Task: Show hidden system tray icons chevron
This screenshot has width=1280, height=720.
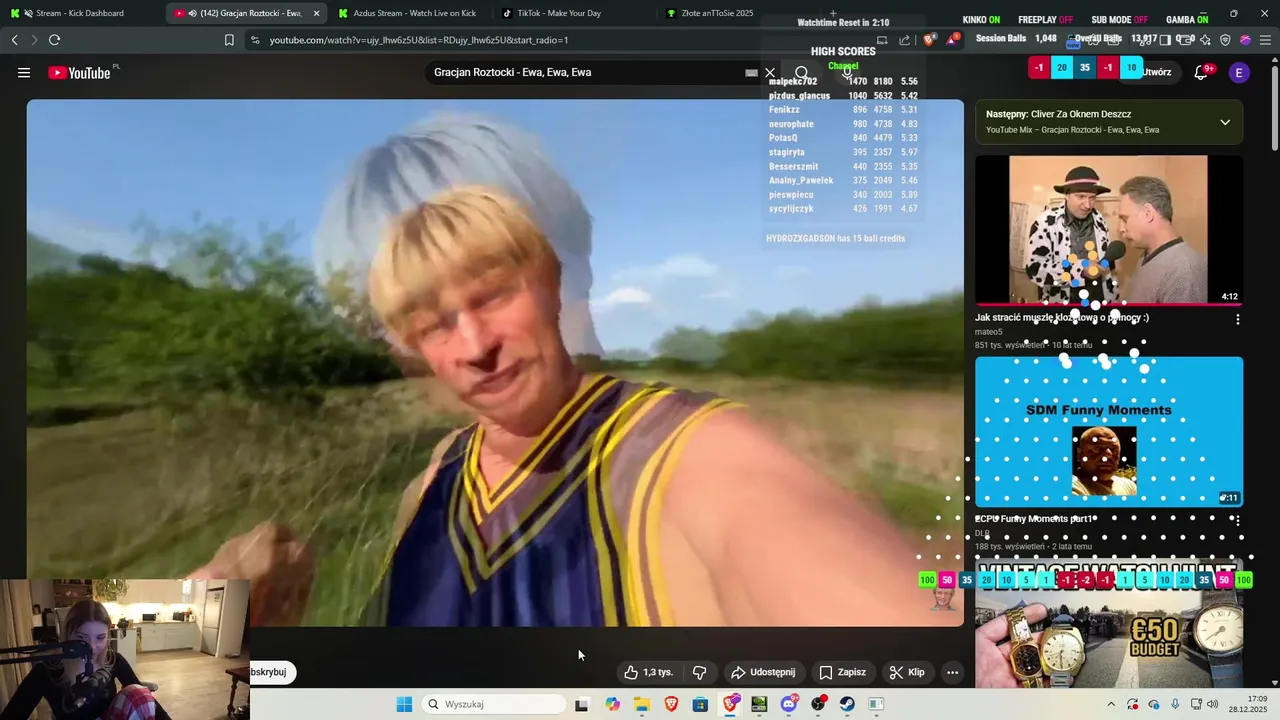Action: 1110,704
